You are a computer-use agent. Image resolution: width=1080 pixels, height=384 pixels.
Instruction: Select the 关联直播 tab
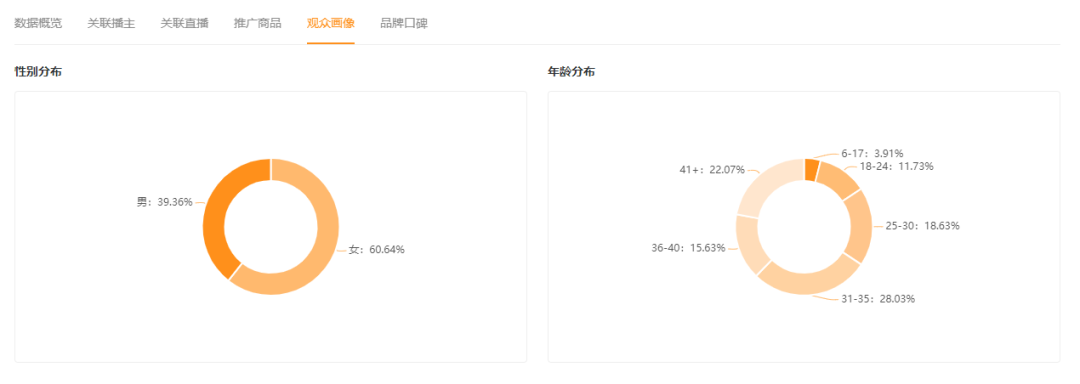(x=185, y=23)
